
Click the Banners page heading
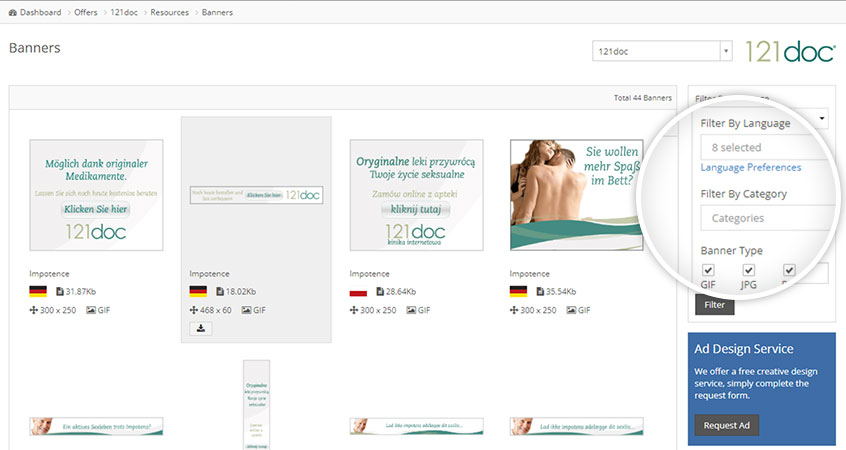[x=35, y=48]
